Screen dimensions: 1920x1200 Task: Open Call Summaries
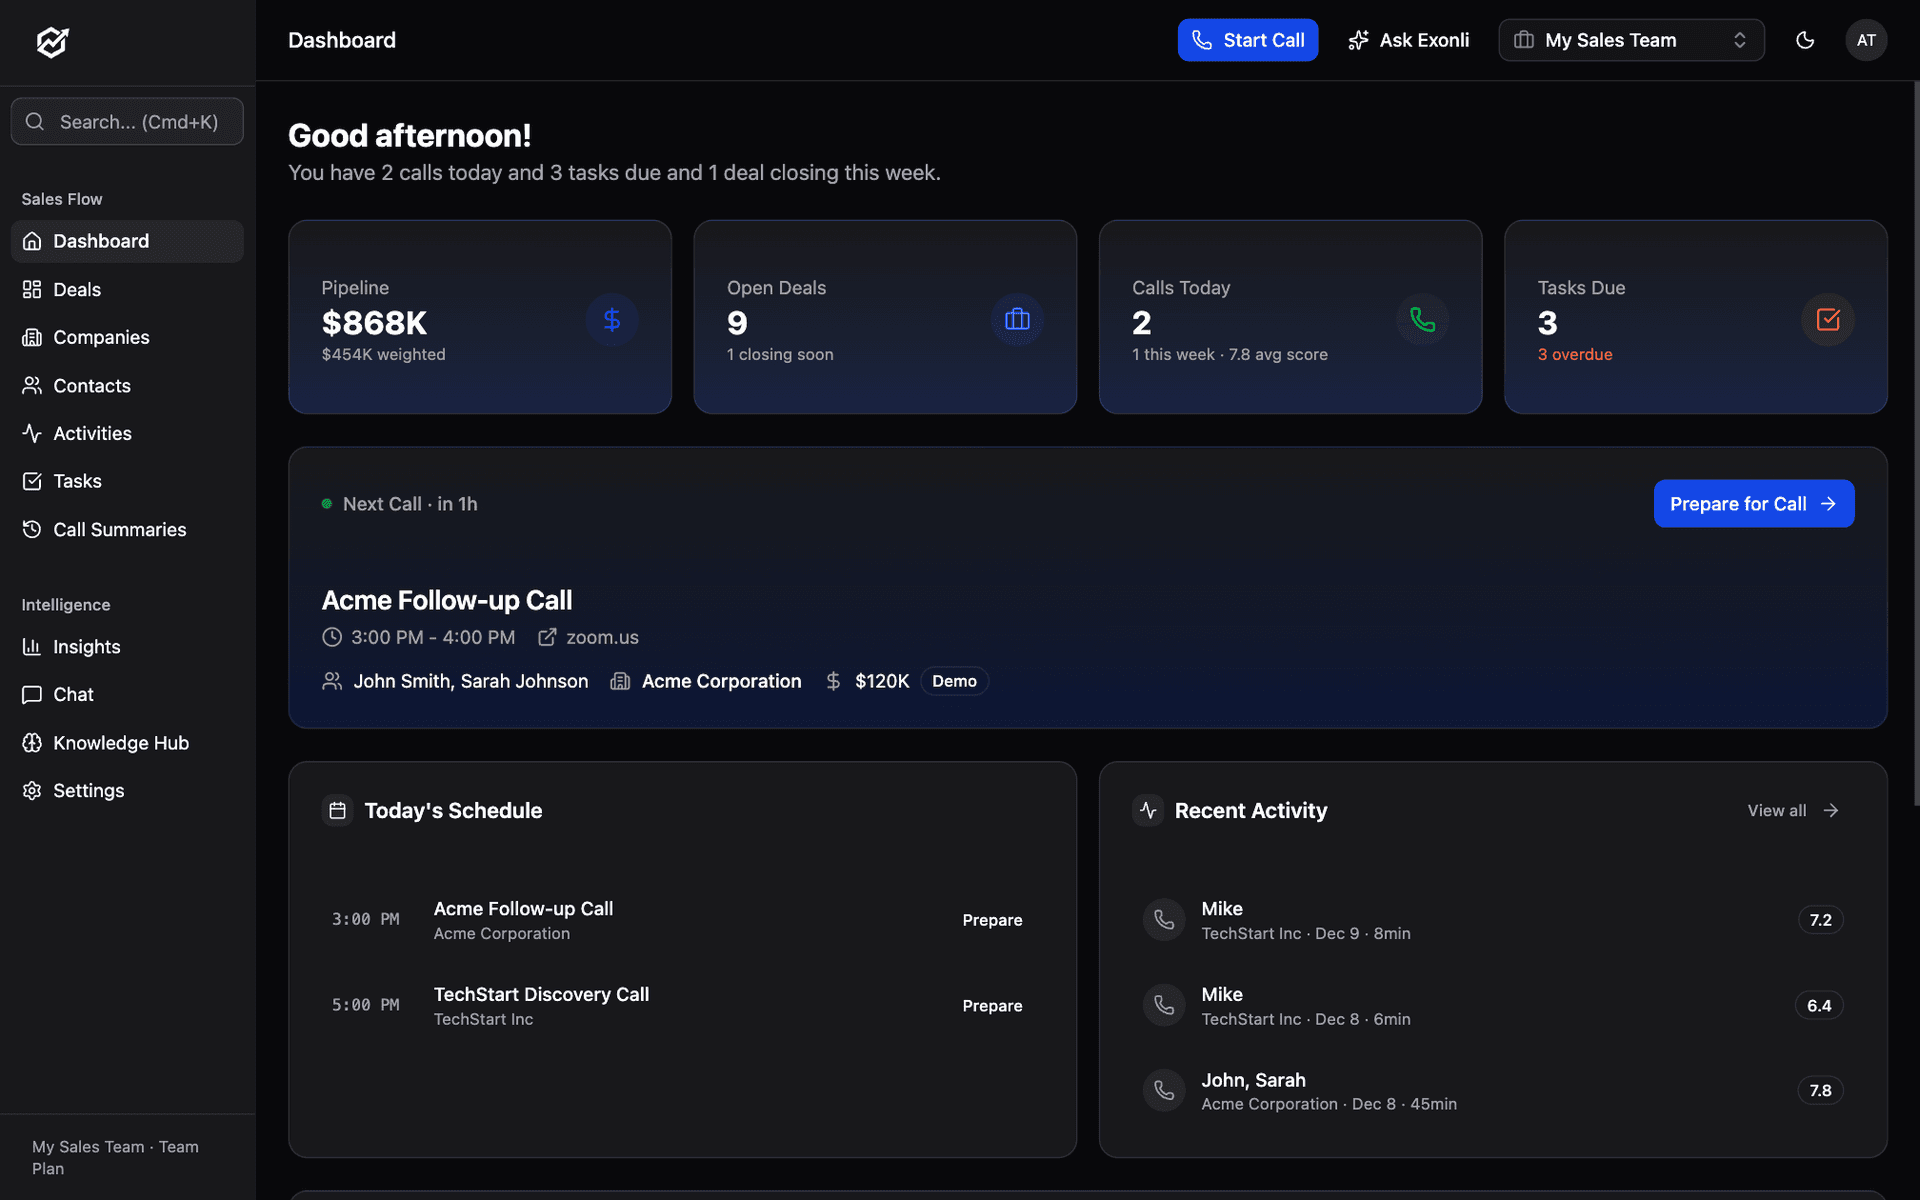(x=120, y=529)
